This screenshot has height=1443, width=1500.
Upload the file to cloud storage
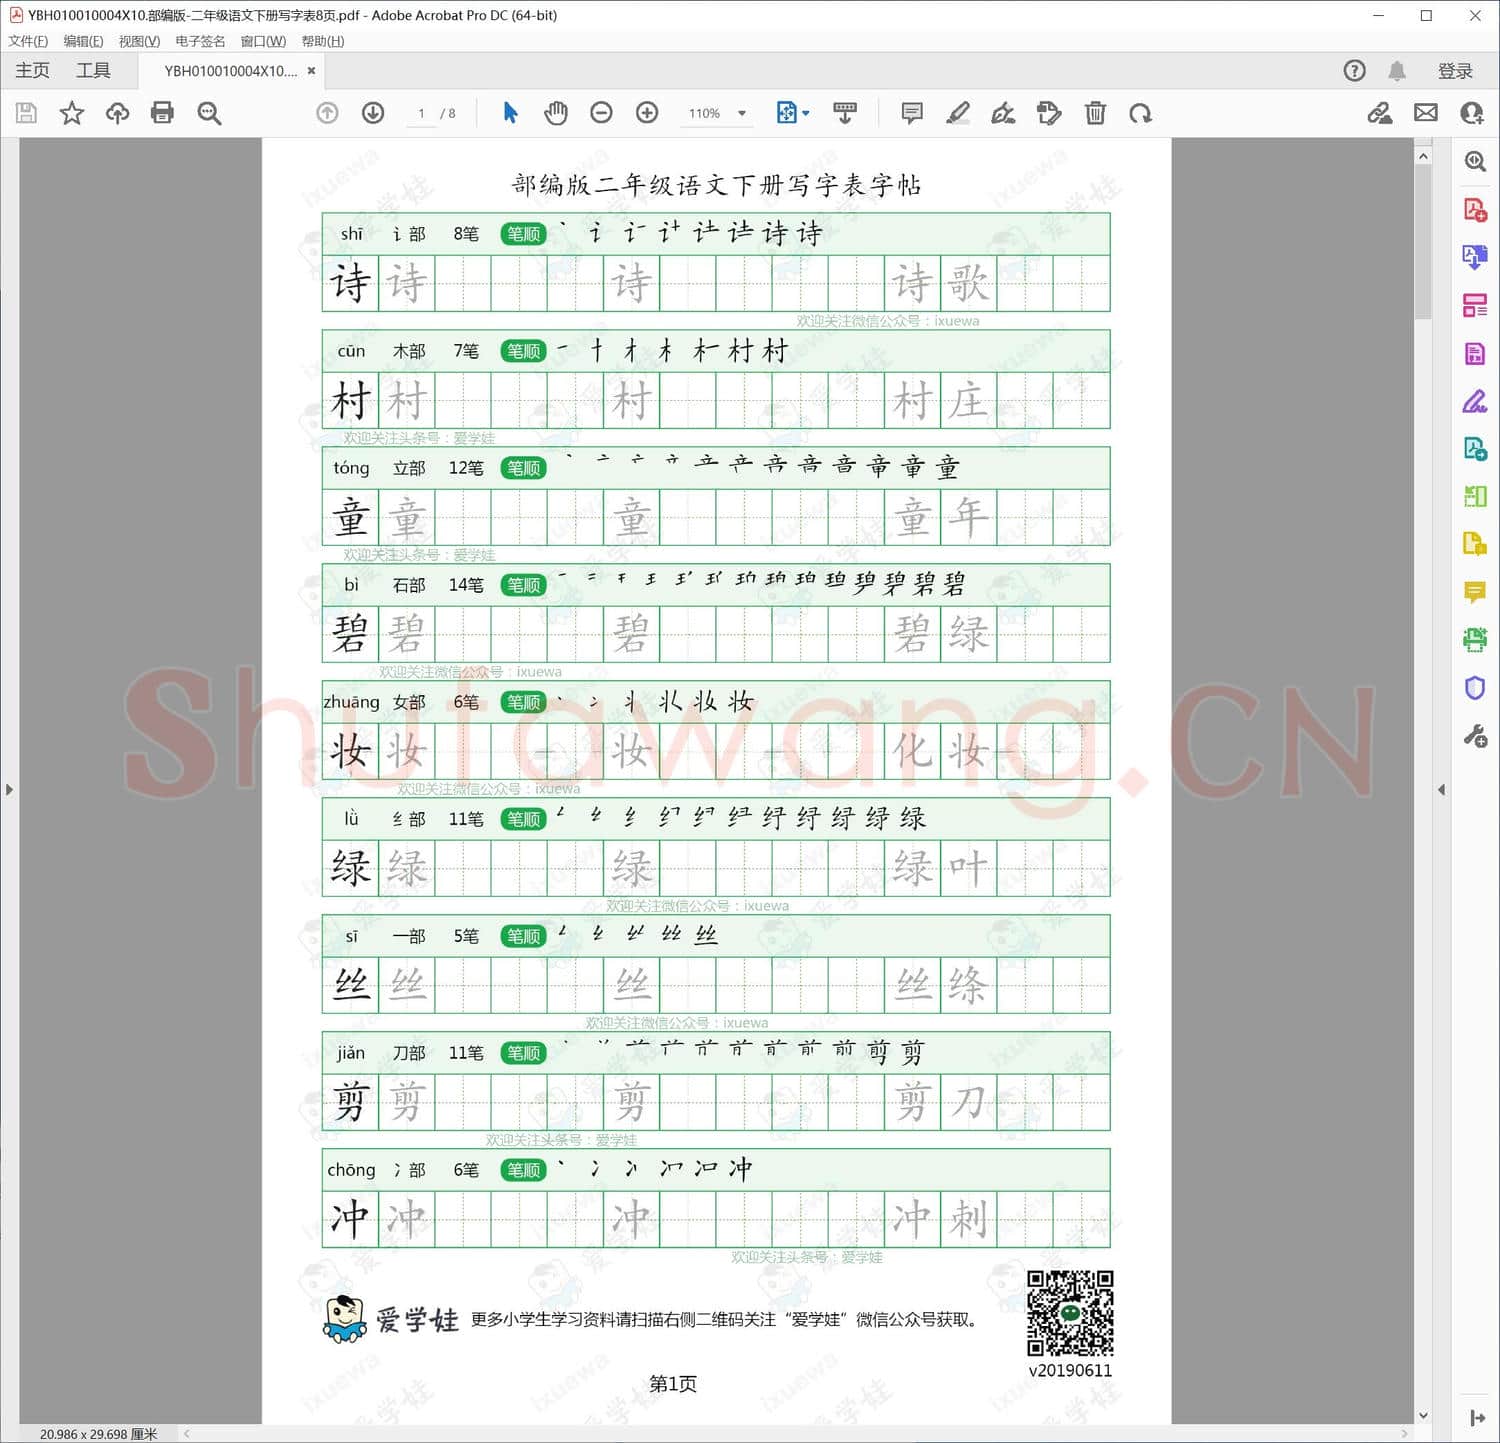[x=117, y=113]
